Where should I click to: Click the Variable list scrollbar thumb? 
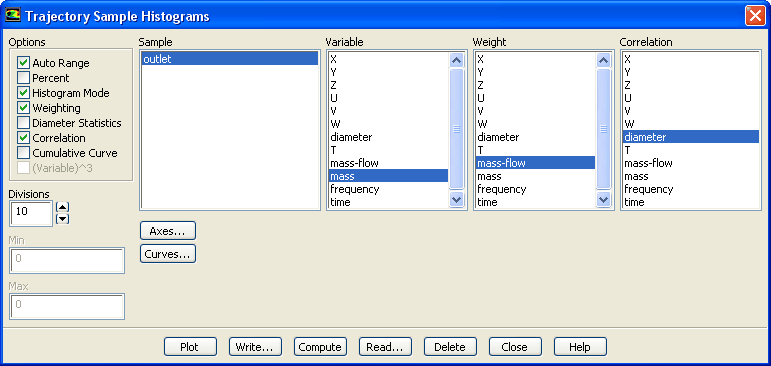click(x=457, y=129)
